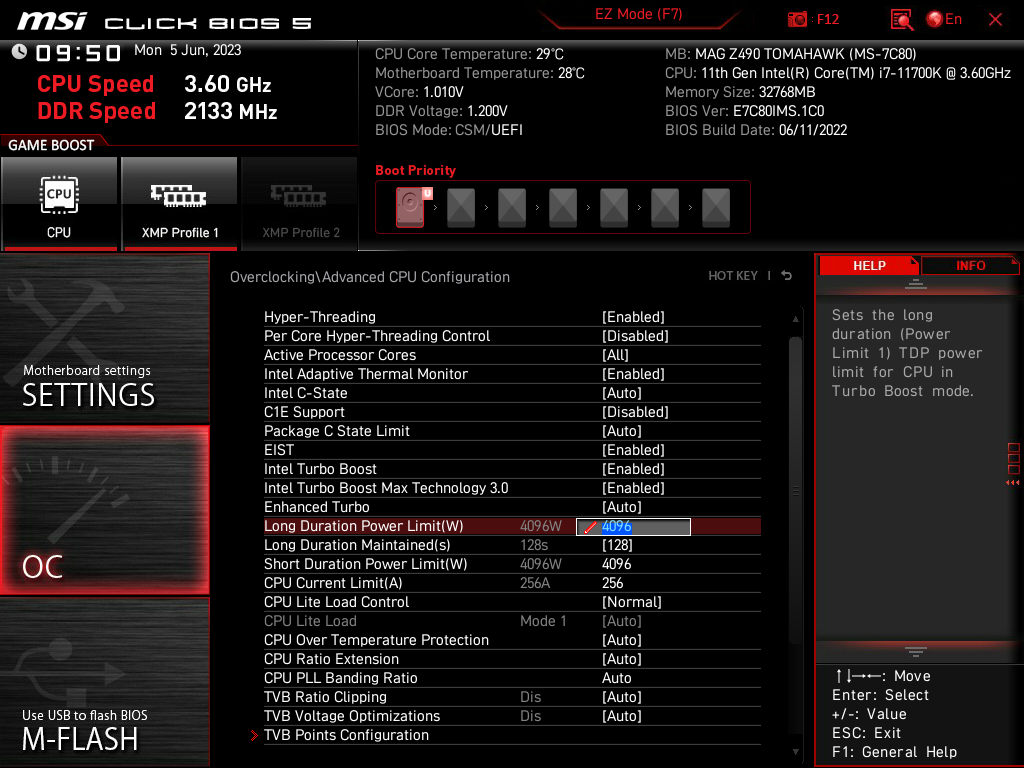1024x768 pixels.
Task: Open the HOT KEY list
Action: click(x=733, y=276)
